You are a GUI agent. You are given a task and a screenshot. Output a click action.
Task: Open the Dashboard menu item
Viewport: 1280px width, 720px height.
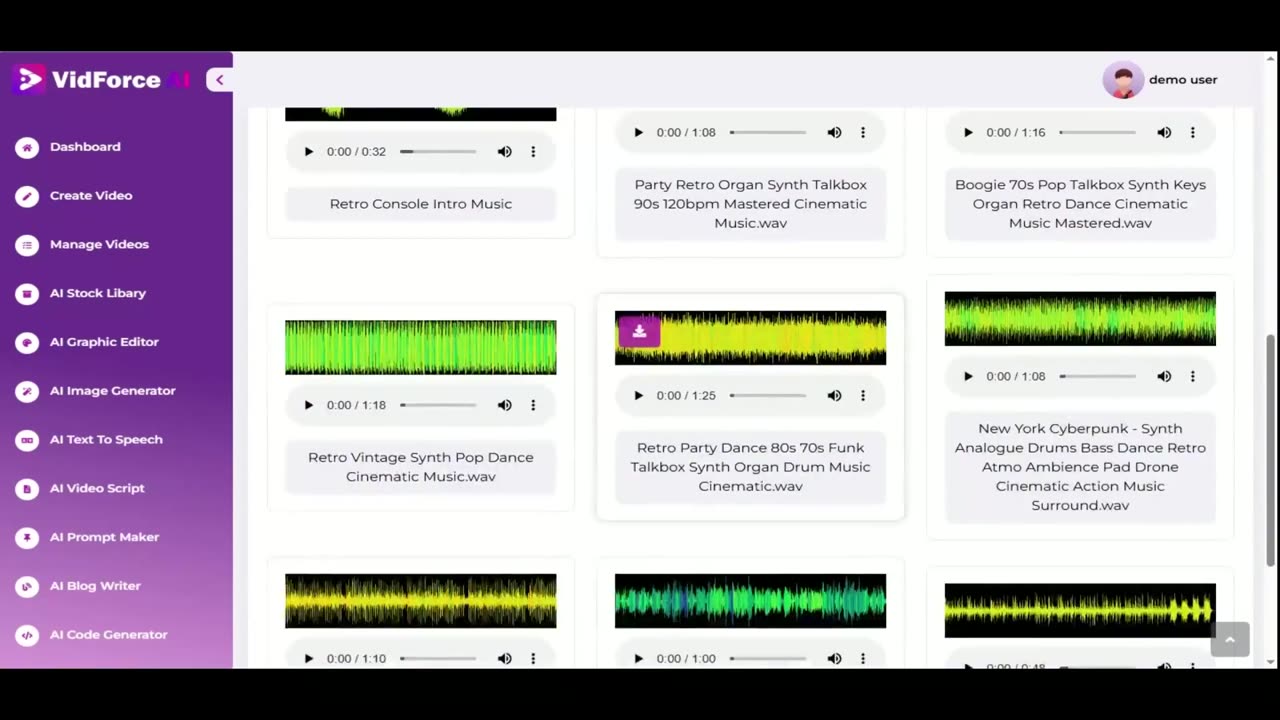pyautogui.click(x=85, y=147)
